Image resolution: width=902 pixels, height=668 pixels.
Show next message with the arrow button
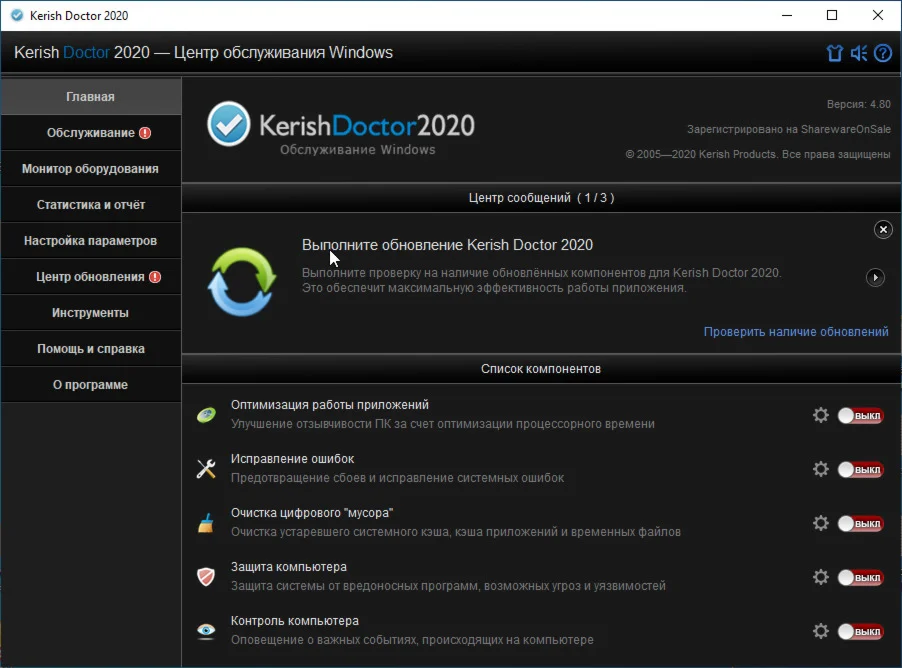(875, 277)
